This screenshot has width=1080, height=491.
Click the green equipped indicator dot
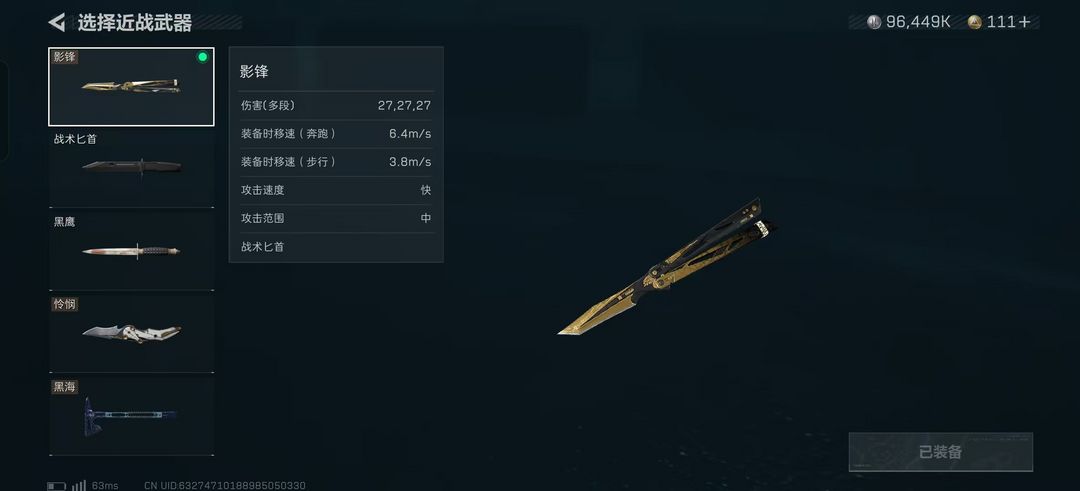click(x=202, y=57)
